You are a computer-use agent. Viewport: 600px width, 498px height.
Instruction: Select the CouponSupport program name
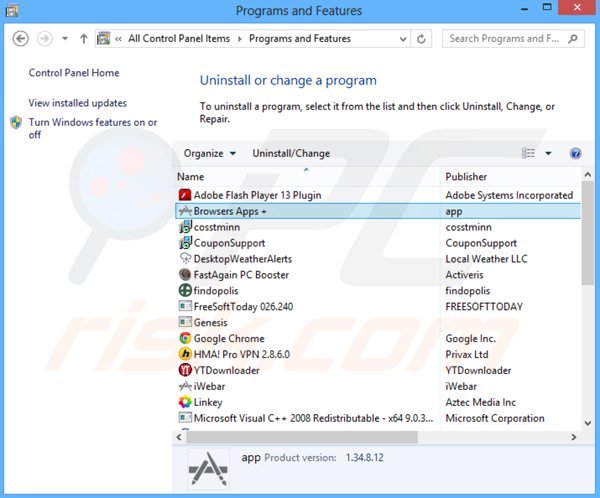[229, 243]
